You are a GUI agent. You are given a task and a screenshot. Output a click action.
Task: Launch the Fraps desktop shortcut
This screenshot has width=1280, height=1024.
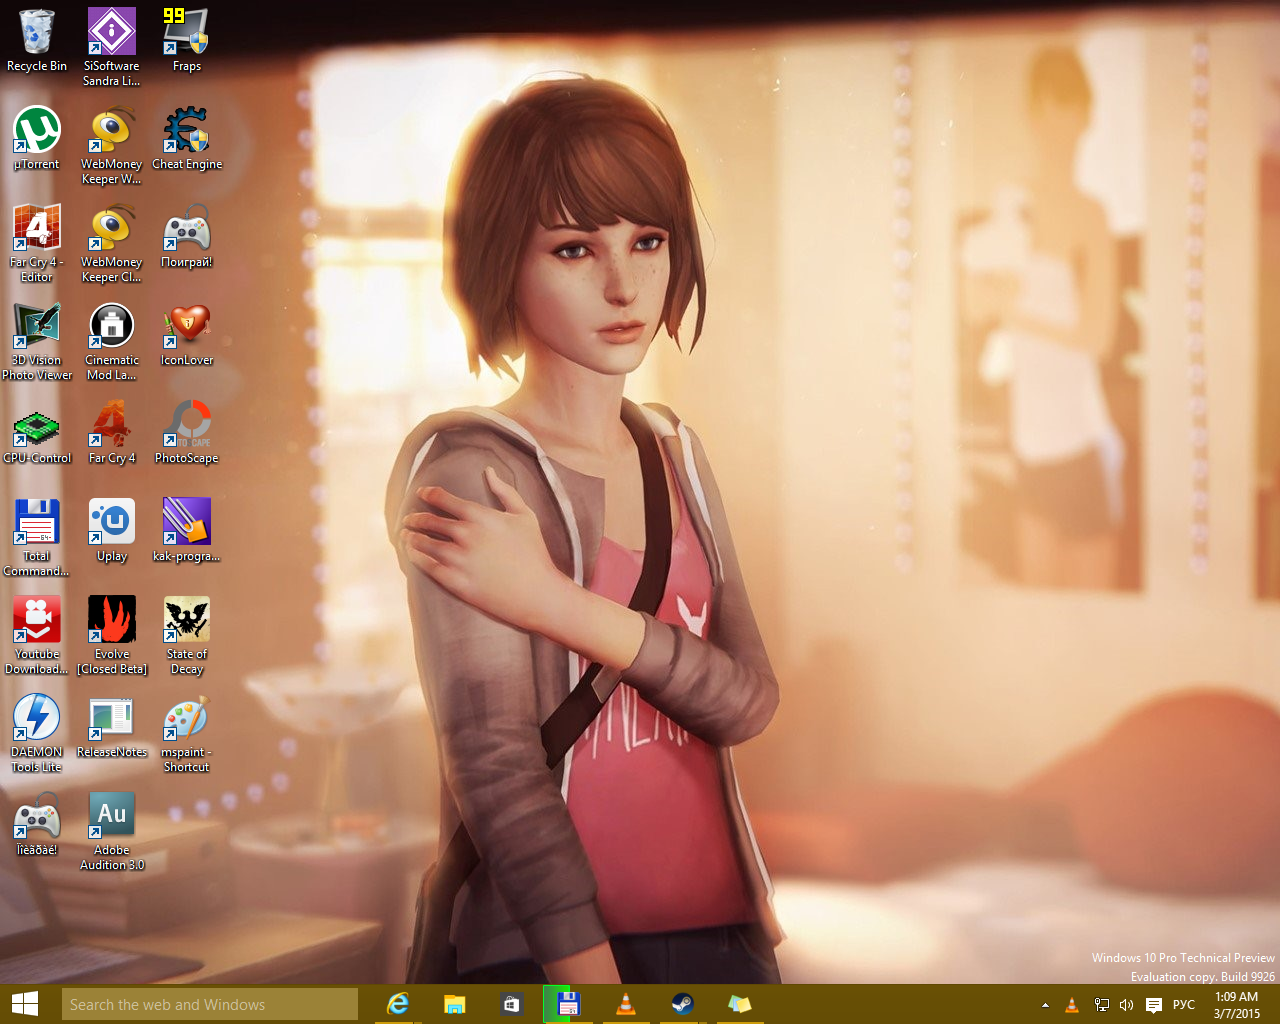pos(187,40)
